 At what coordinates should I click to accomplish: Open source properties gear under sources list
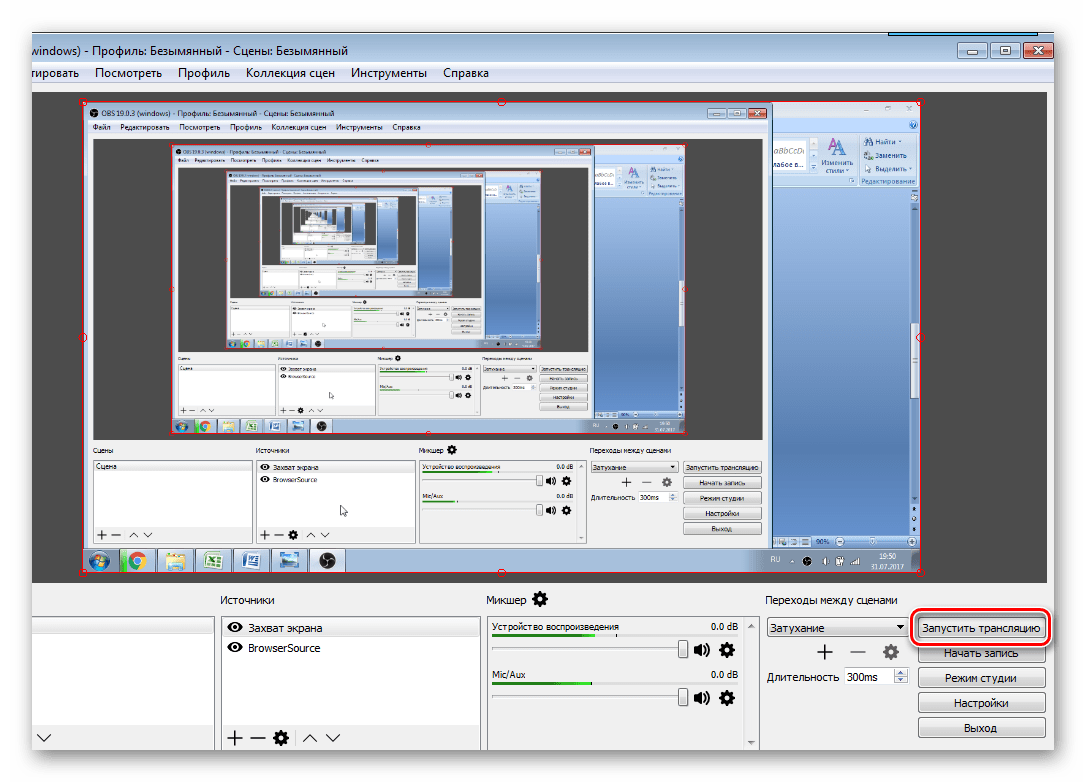coord(281,738)
